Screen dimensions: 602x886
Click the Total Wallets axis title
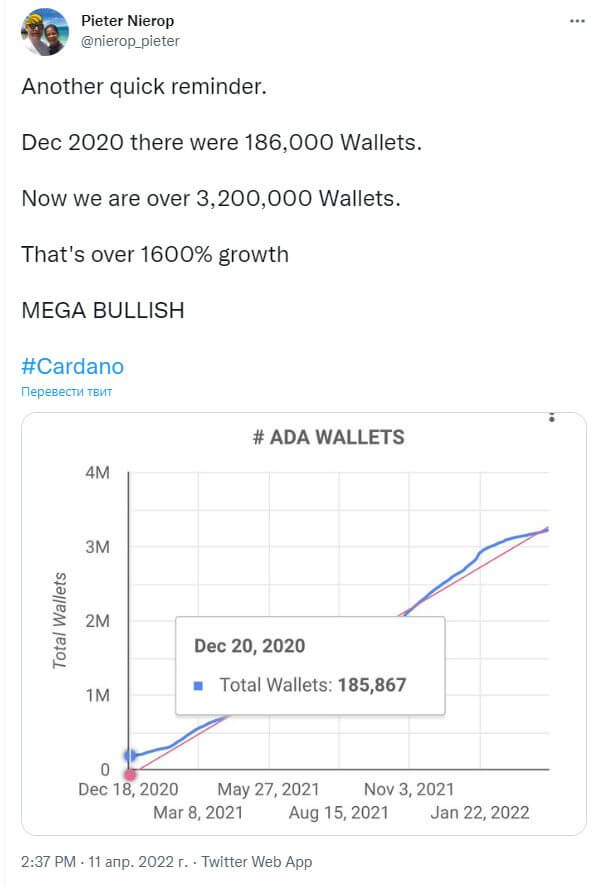click(60, 620)
